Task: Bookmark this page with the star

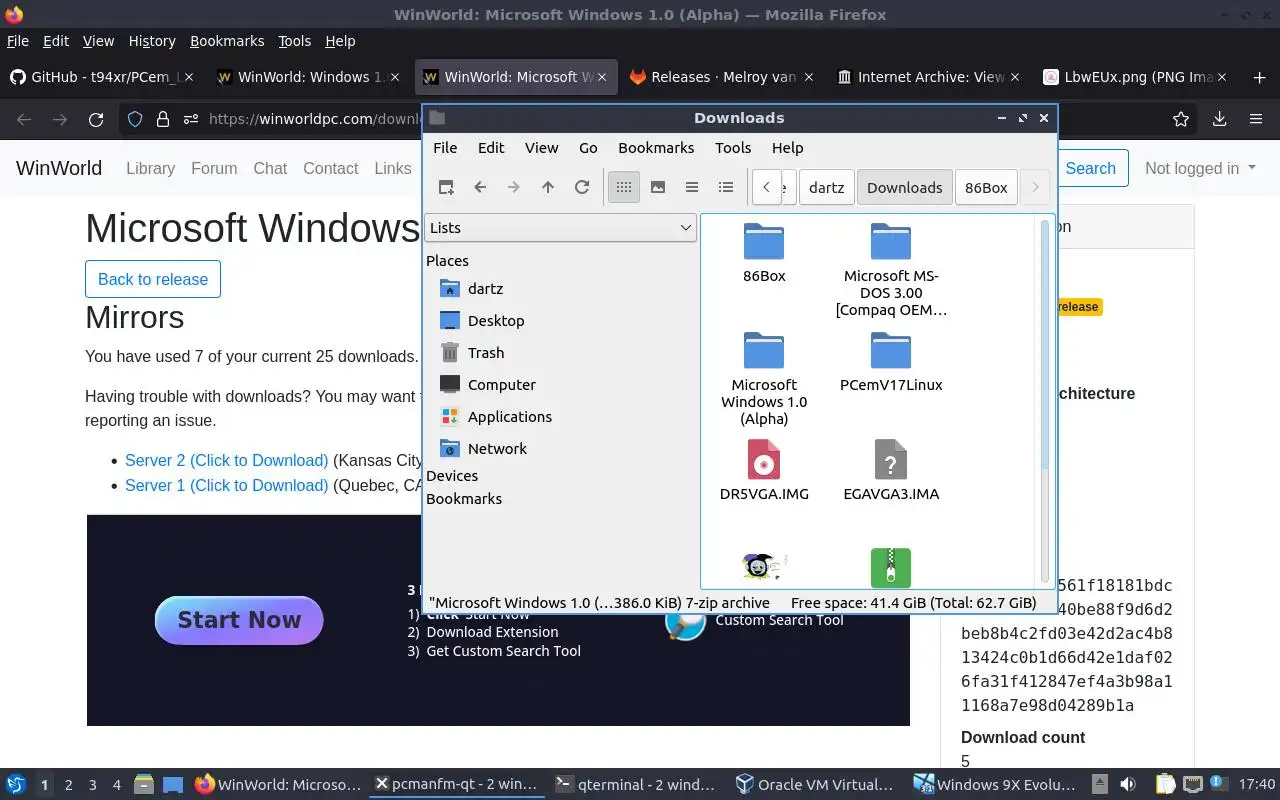Action: point(1181,119)
